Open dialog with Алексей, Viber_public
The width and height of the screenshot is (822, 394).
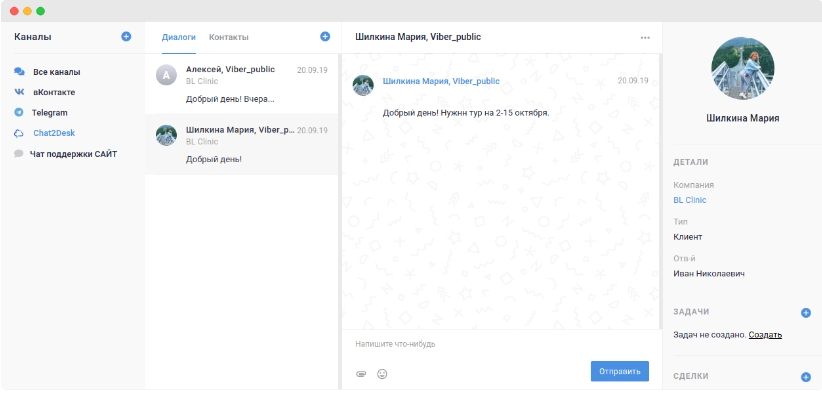pyautogui.click(x=242, y=84)
